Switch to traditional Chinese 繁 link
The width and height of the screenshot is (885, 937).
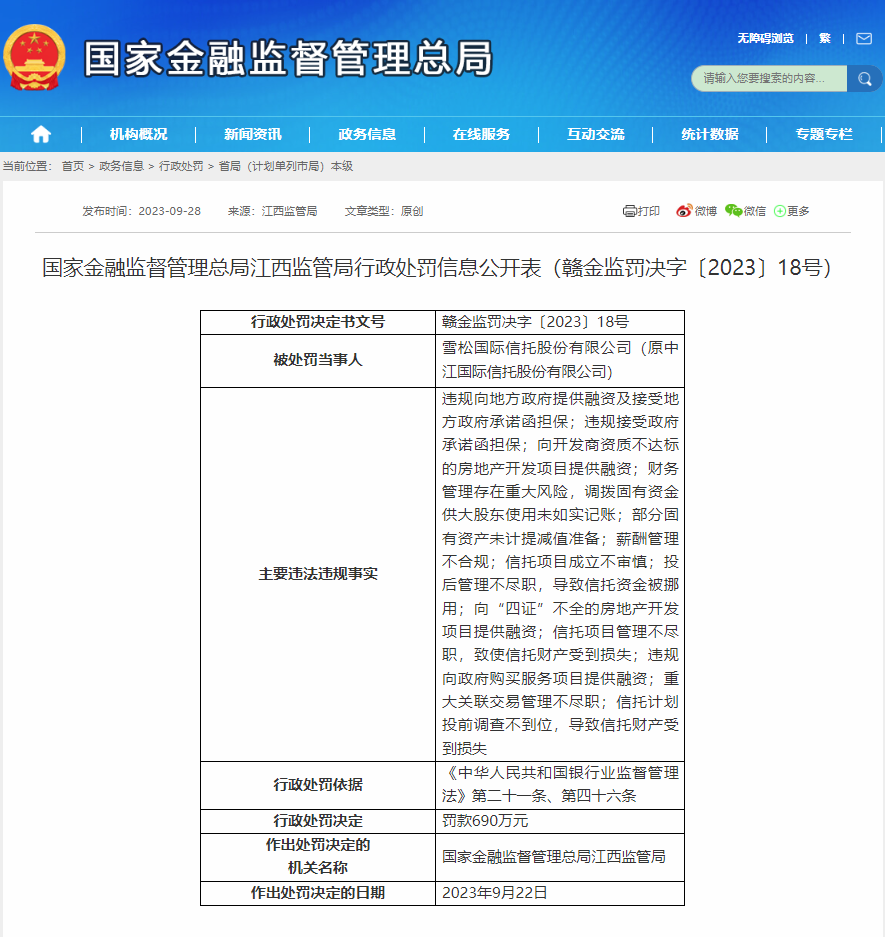(x=825, y=38)
